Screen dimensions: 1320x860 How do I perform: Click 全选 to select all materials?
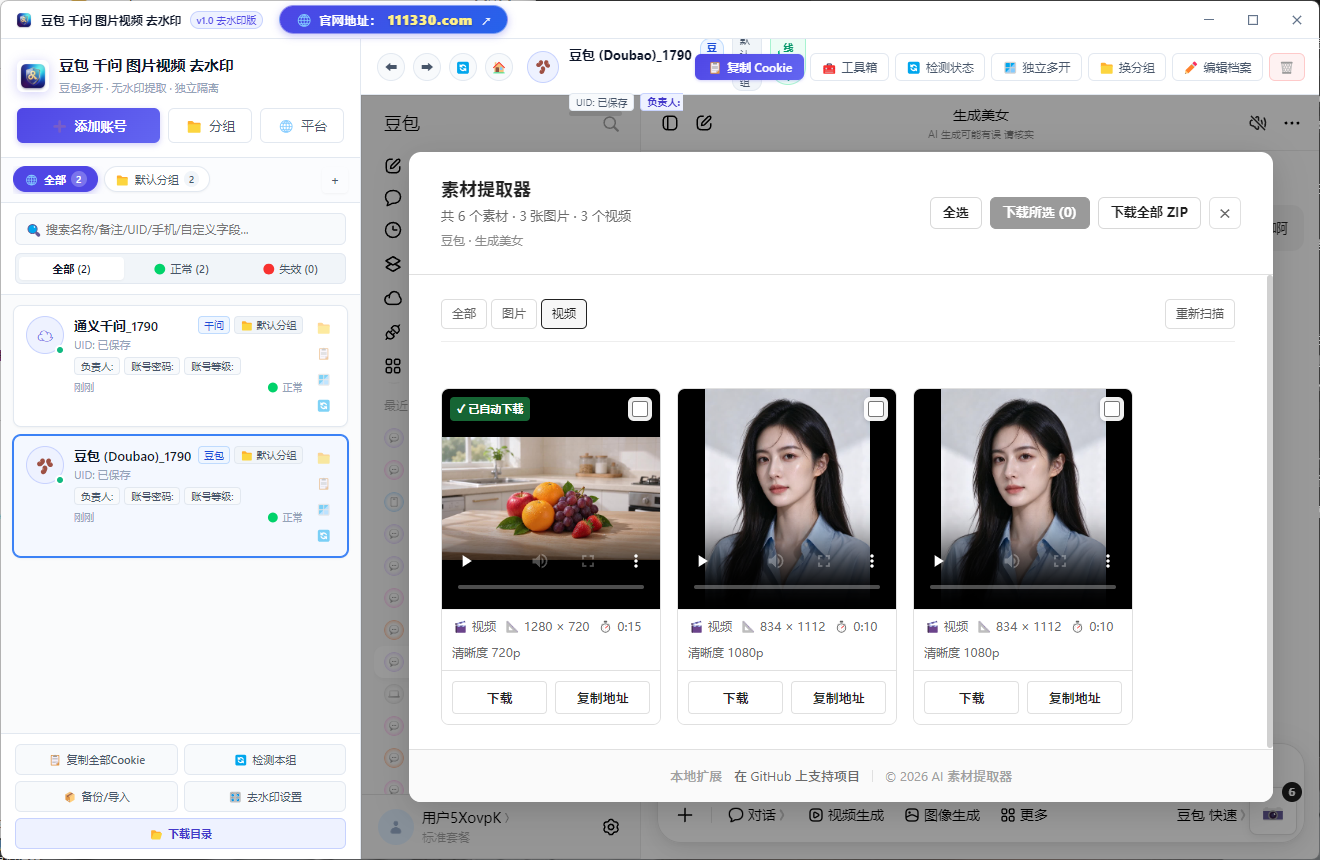point(956,212)
